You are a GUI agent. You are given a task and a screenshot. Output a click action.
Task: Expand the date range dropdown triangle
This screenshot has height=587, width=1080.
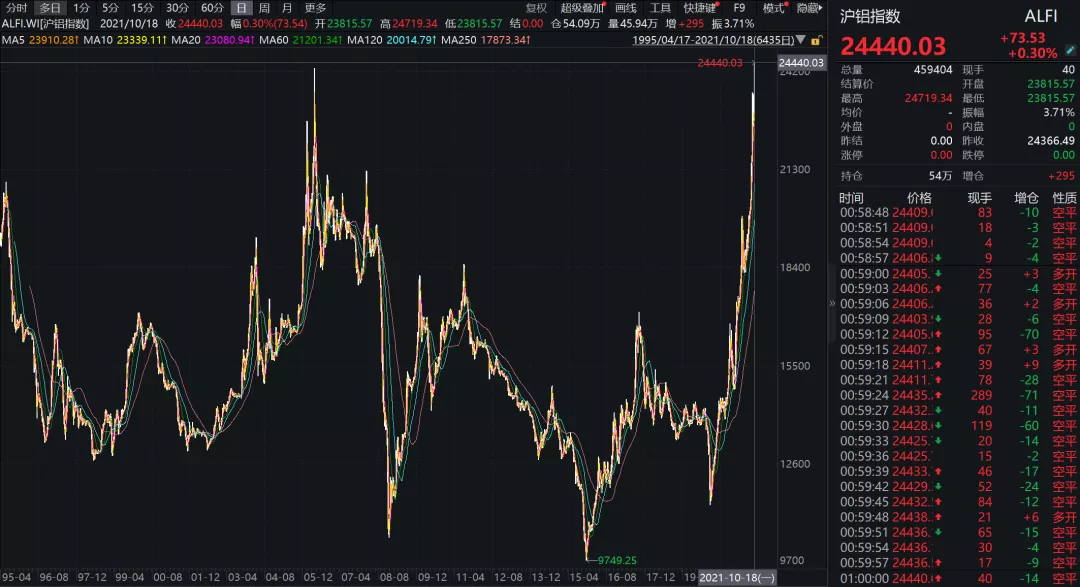(801, 41)
